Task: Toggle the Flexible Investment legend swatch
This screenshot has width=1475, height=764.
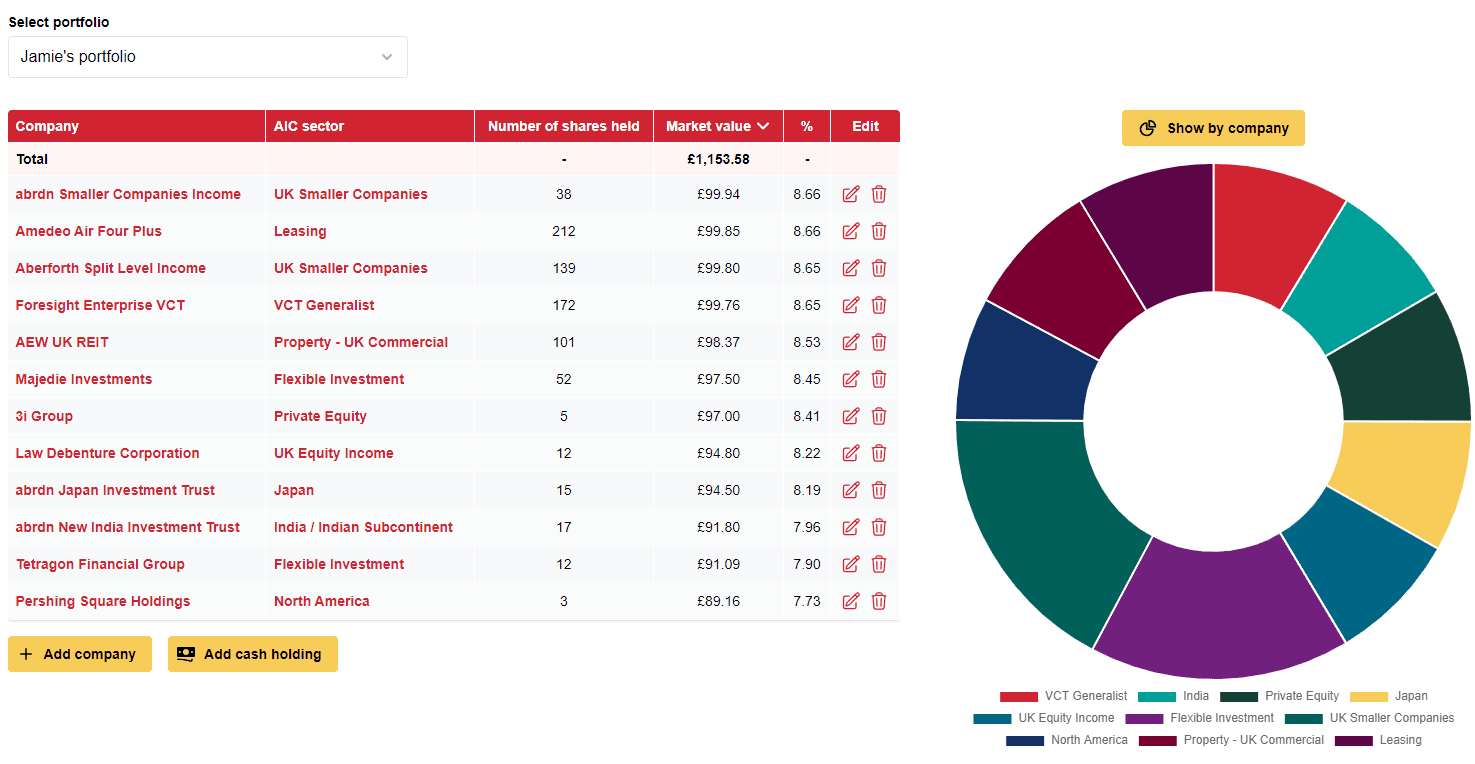Action: [1144, 718]
